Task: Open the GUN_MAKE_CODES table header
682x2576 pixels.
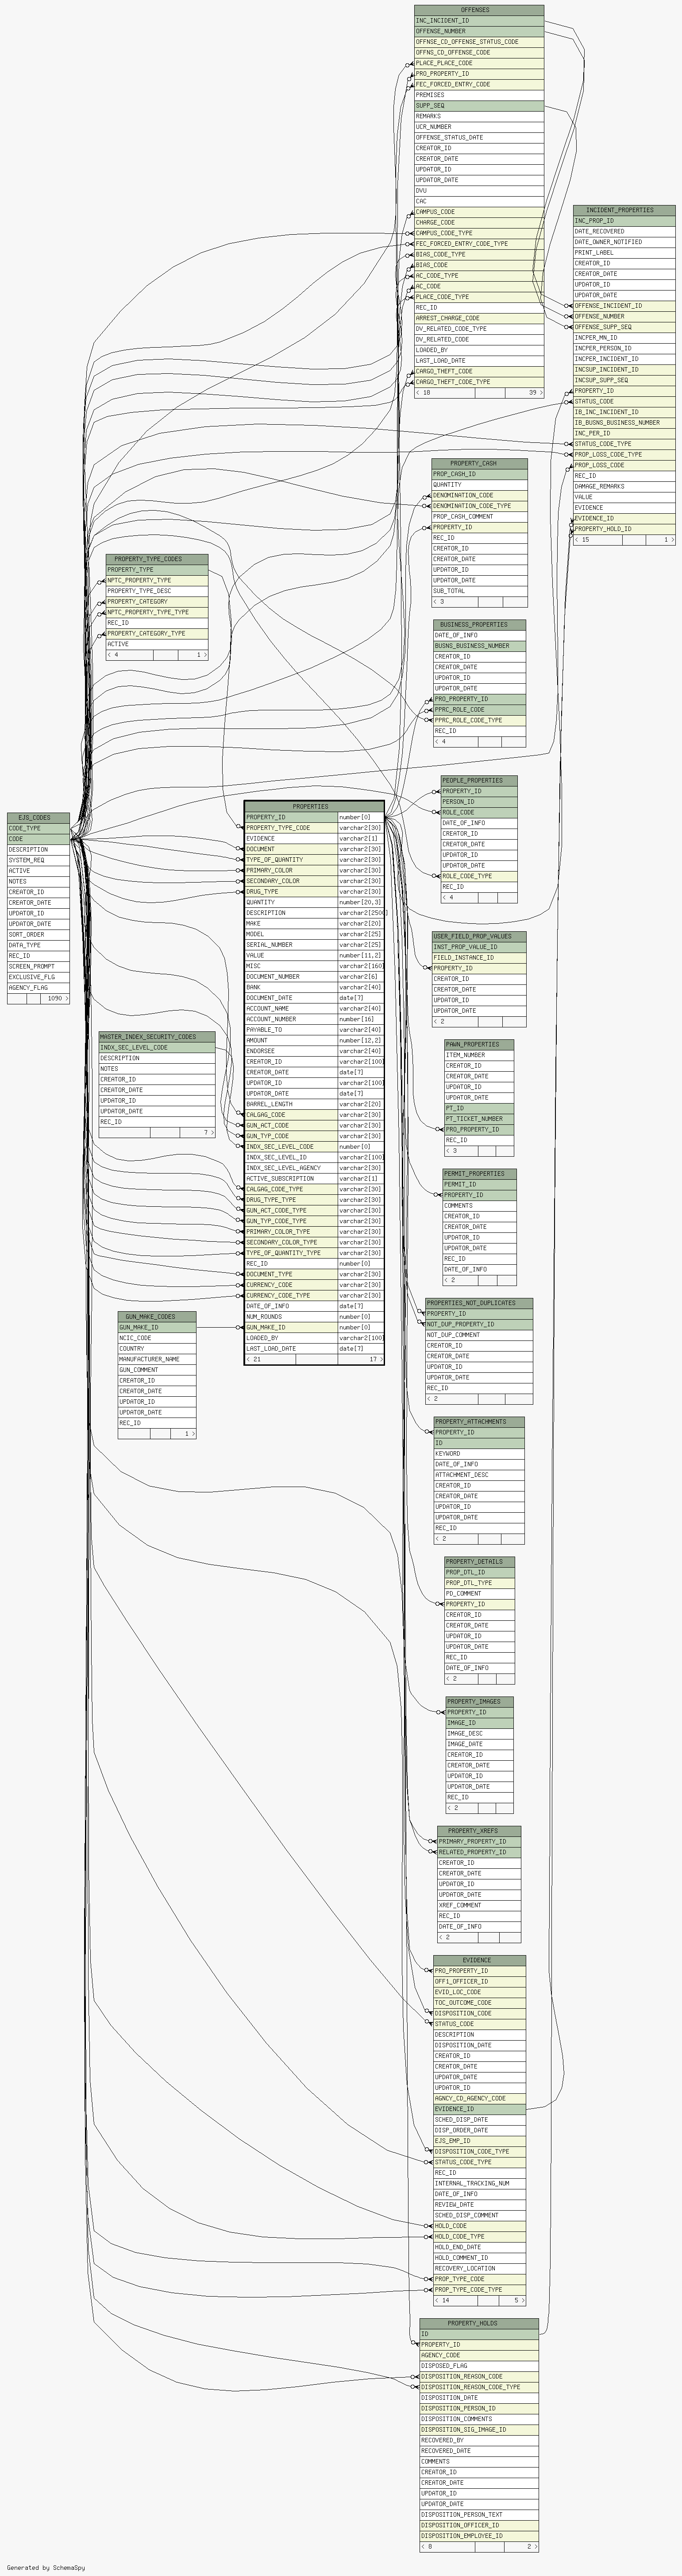Action: pyautogui.click(x=157, y=1317)
